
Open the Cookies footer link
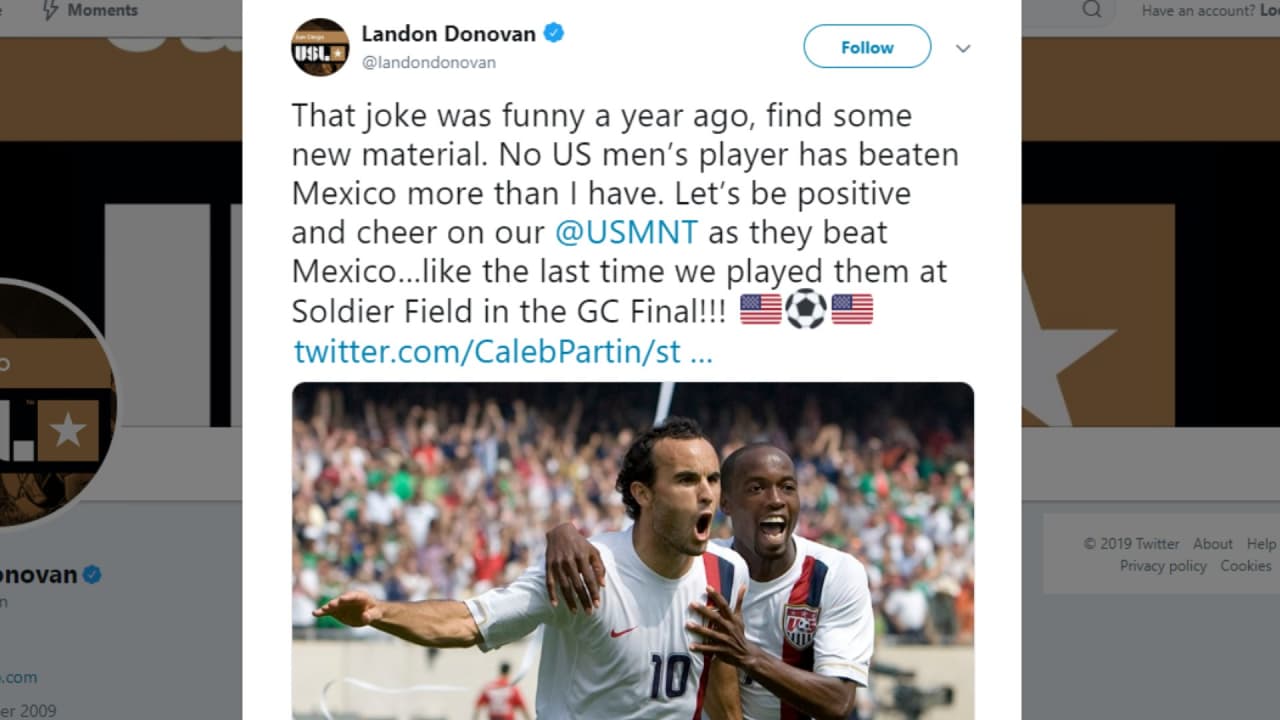click(x=1246, y=566)
